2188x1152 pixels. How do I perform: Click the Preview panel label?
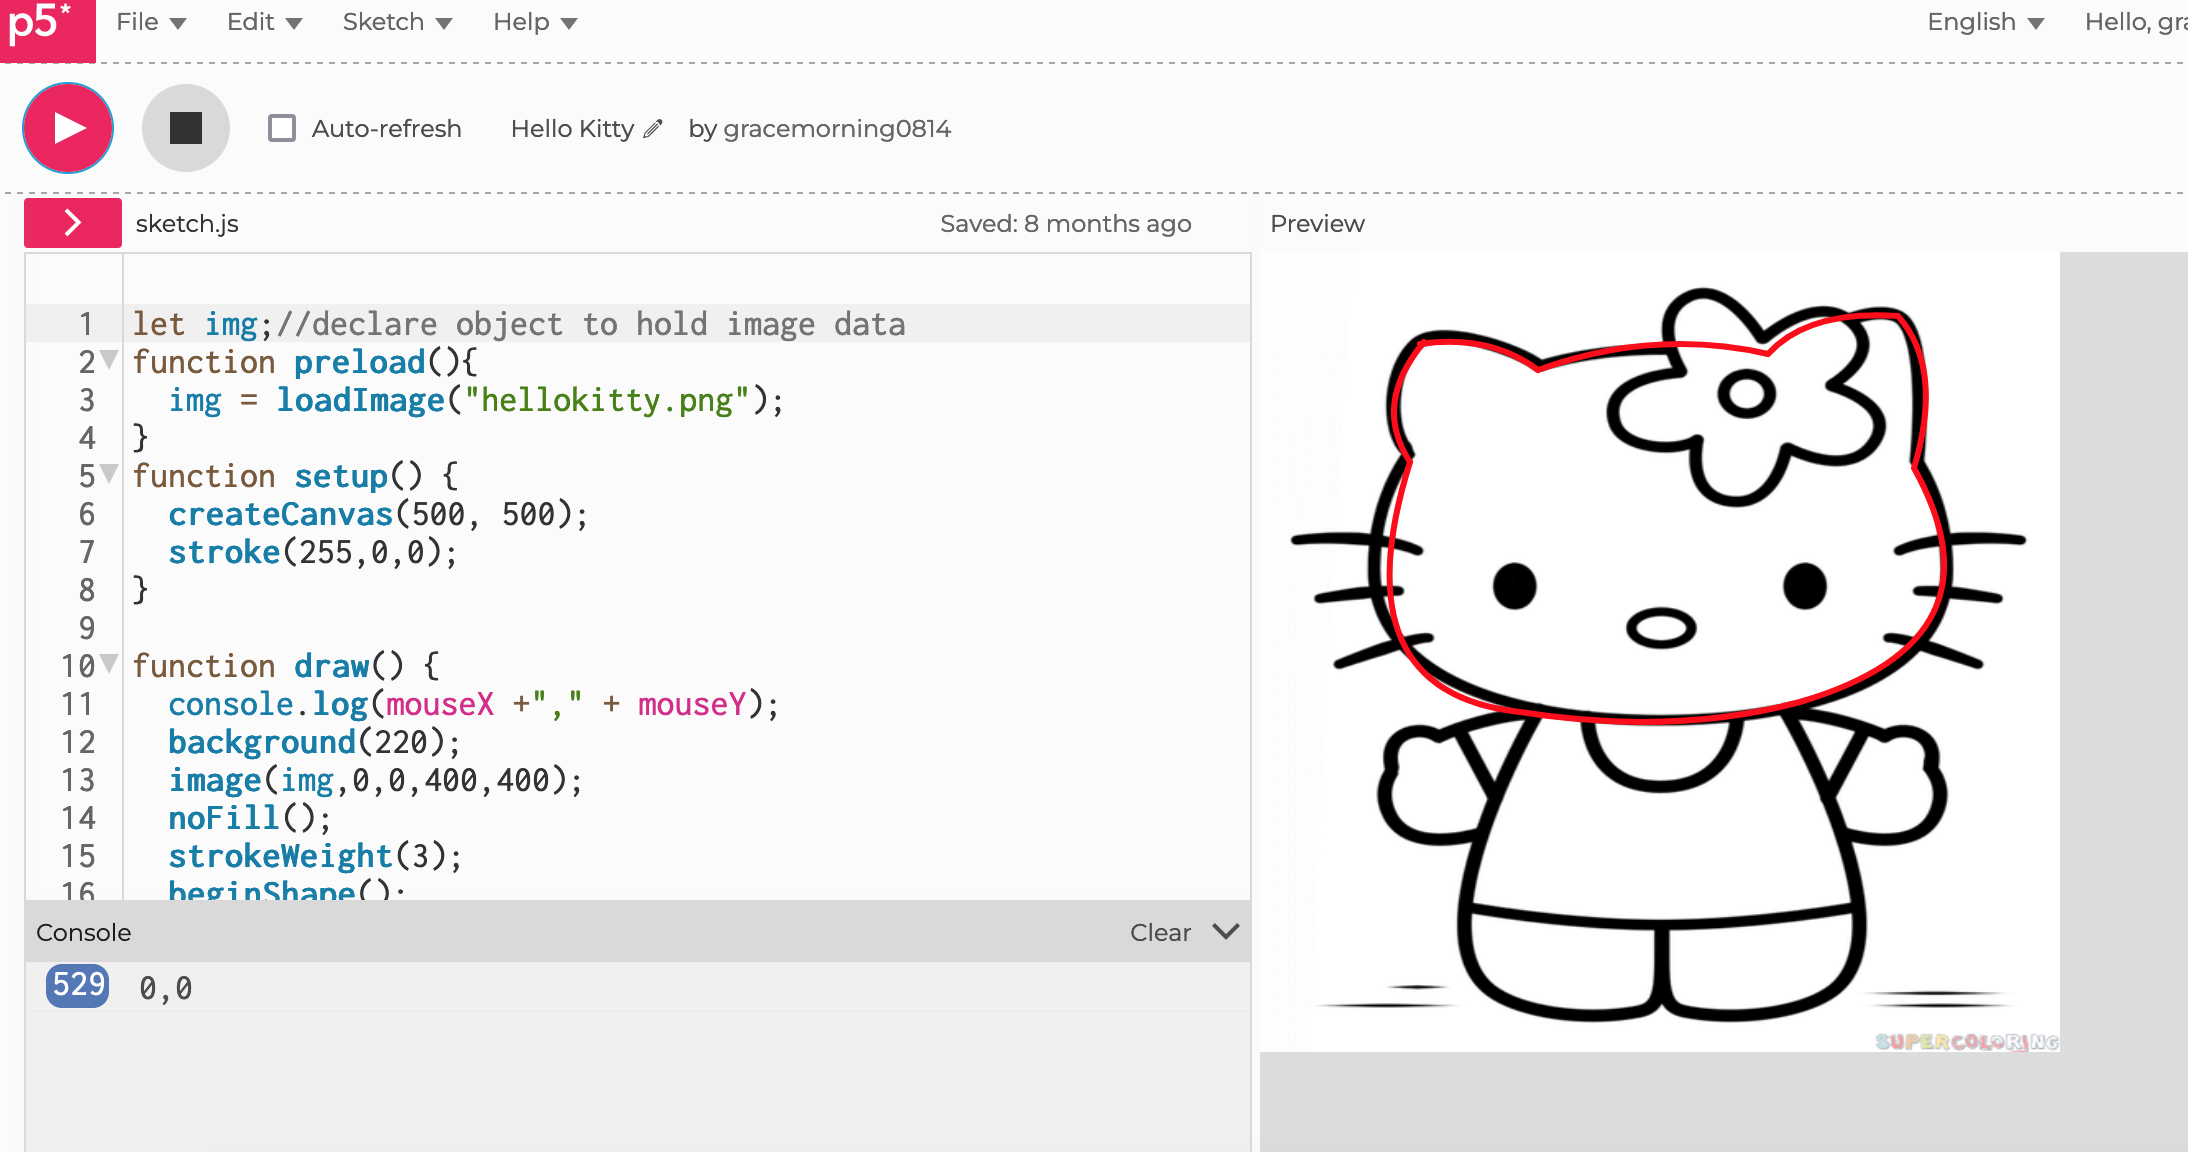[1317, 223]
